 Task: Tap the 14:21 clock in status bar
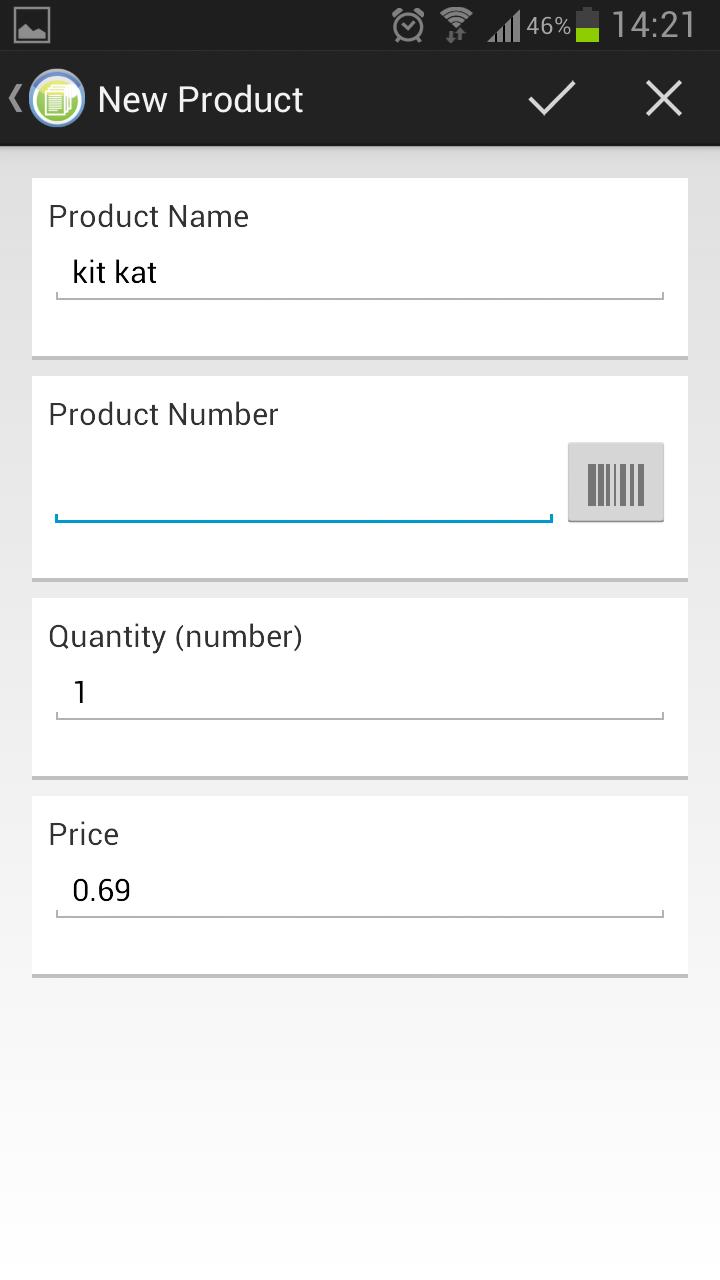(x=653, y=25)
